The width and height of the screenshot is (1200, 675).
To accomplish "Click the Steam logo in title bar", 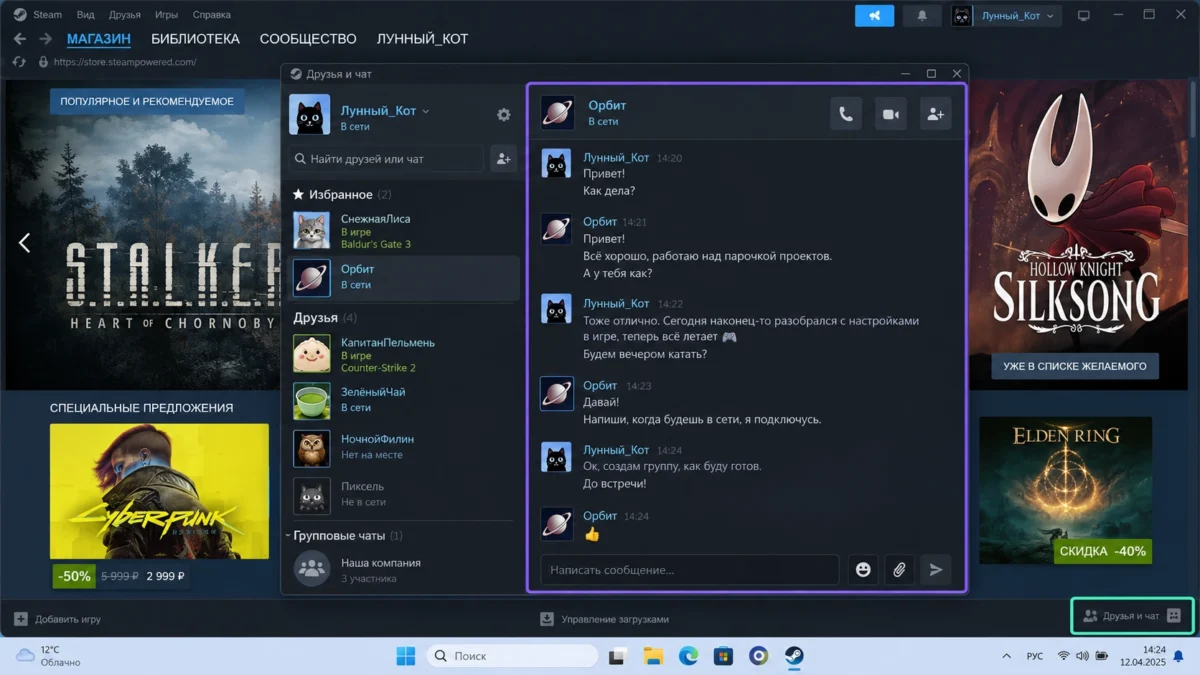I will (20, 15).
